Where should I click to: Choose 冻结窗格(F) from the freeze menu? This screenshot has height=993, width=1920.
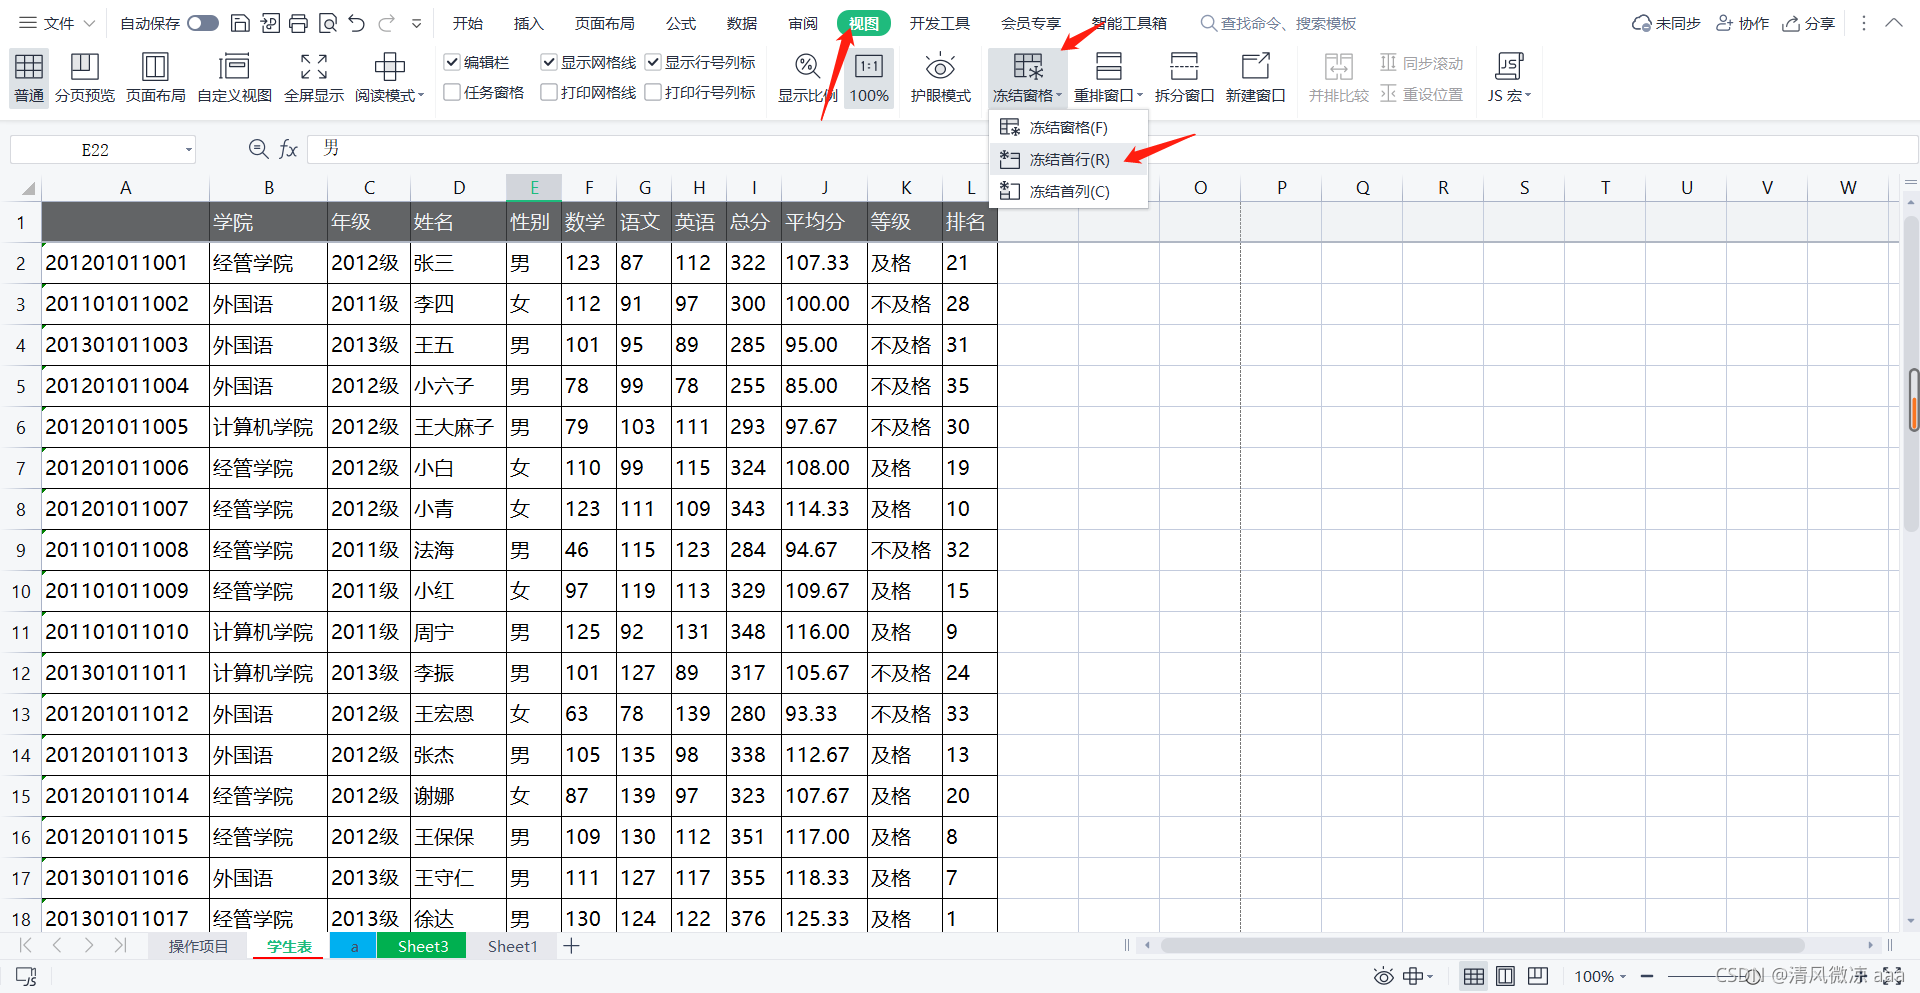click(x=1068, y=127)
